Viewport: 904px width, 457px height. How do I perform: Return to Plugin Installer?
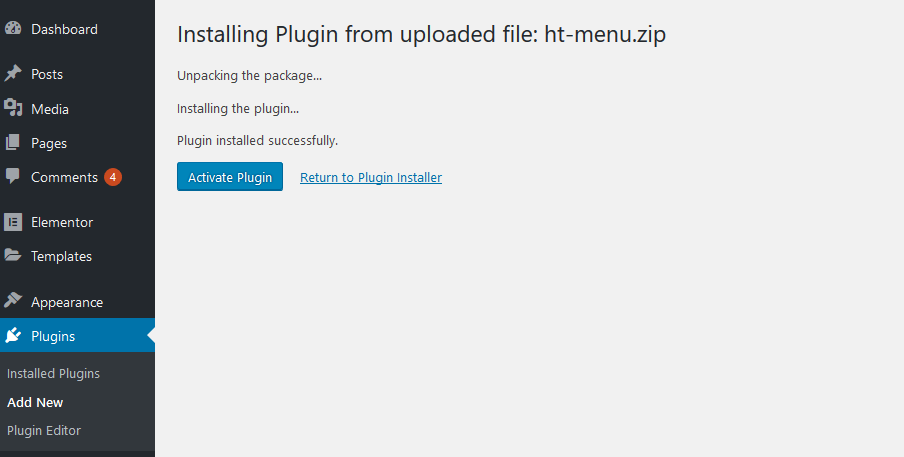click(371, 177)
